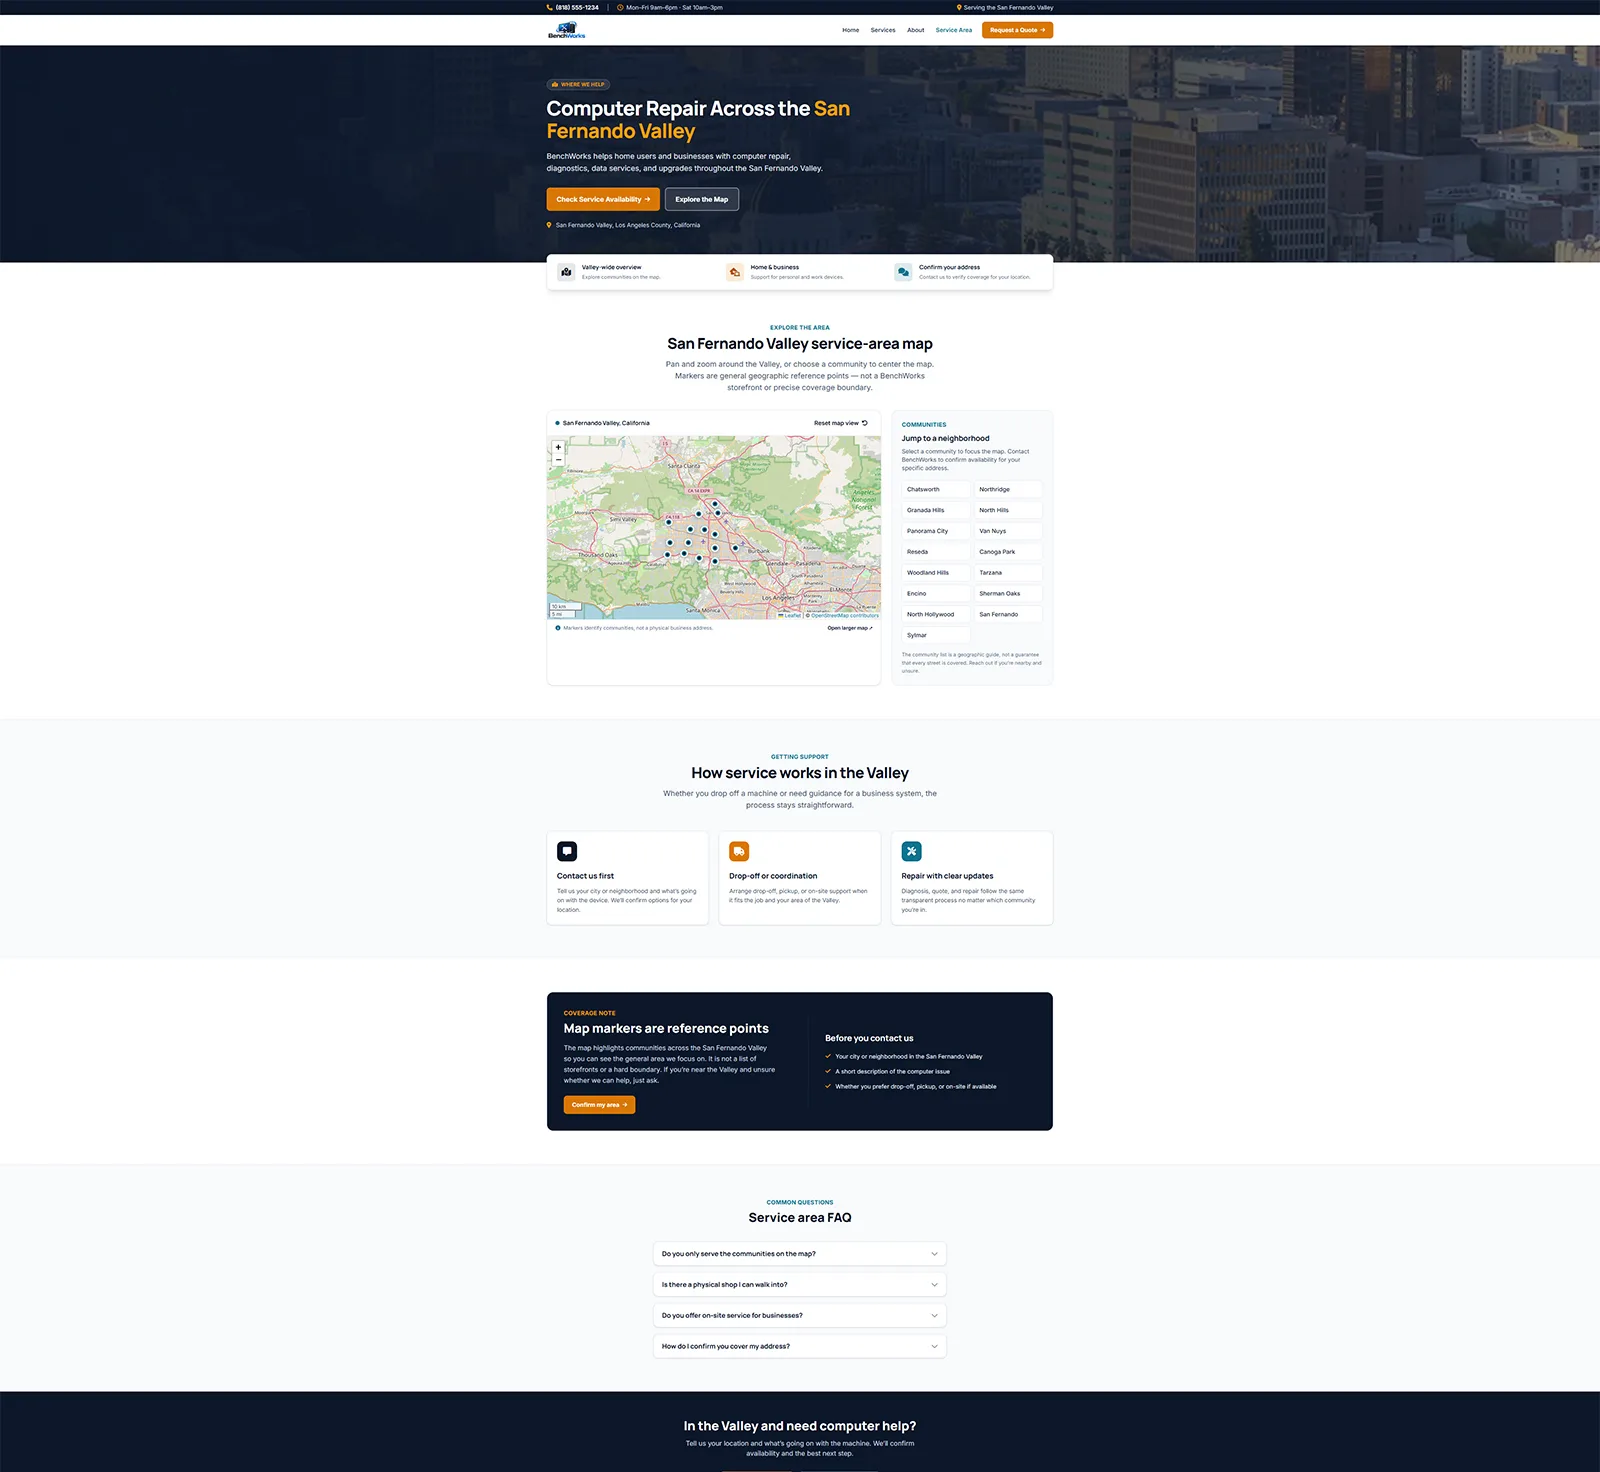Open the About nav item
This screenshot has height=1472, width=1600.
point(916,30)
